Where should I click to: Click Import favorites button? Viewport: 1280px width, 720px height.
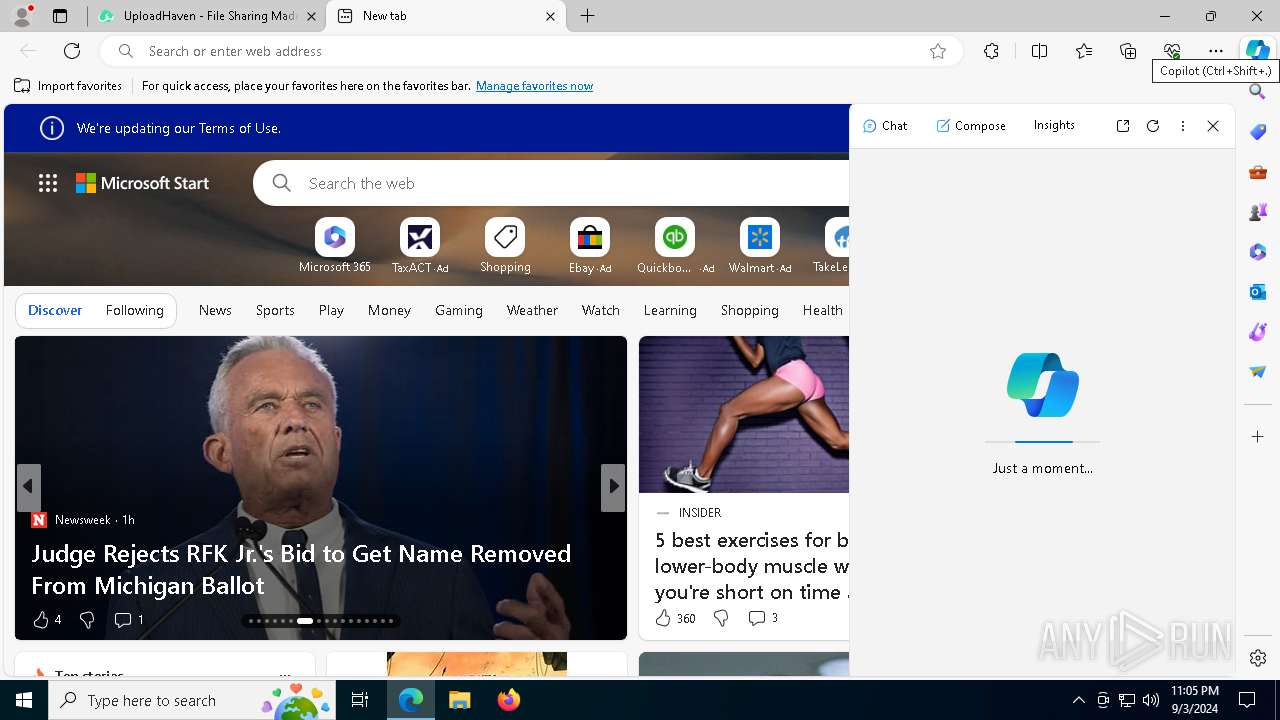tap(69, 86)
